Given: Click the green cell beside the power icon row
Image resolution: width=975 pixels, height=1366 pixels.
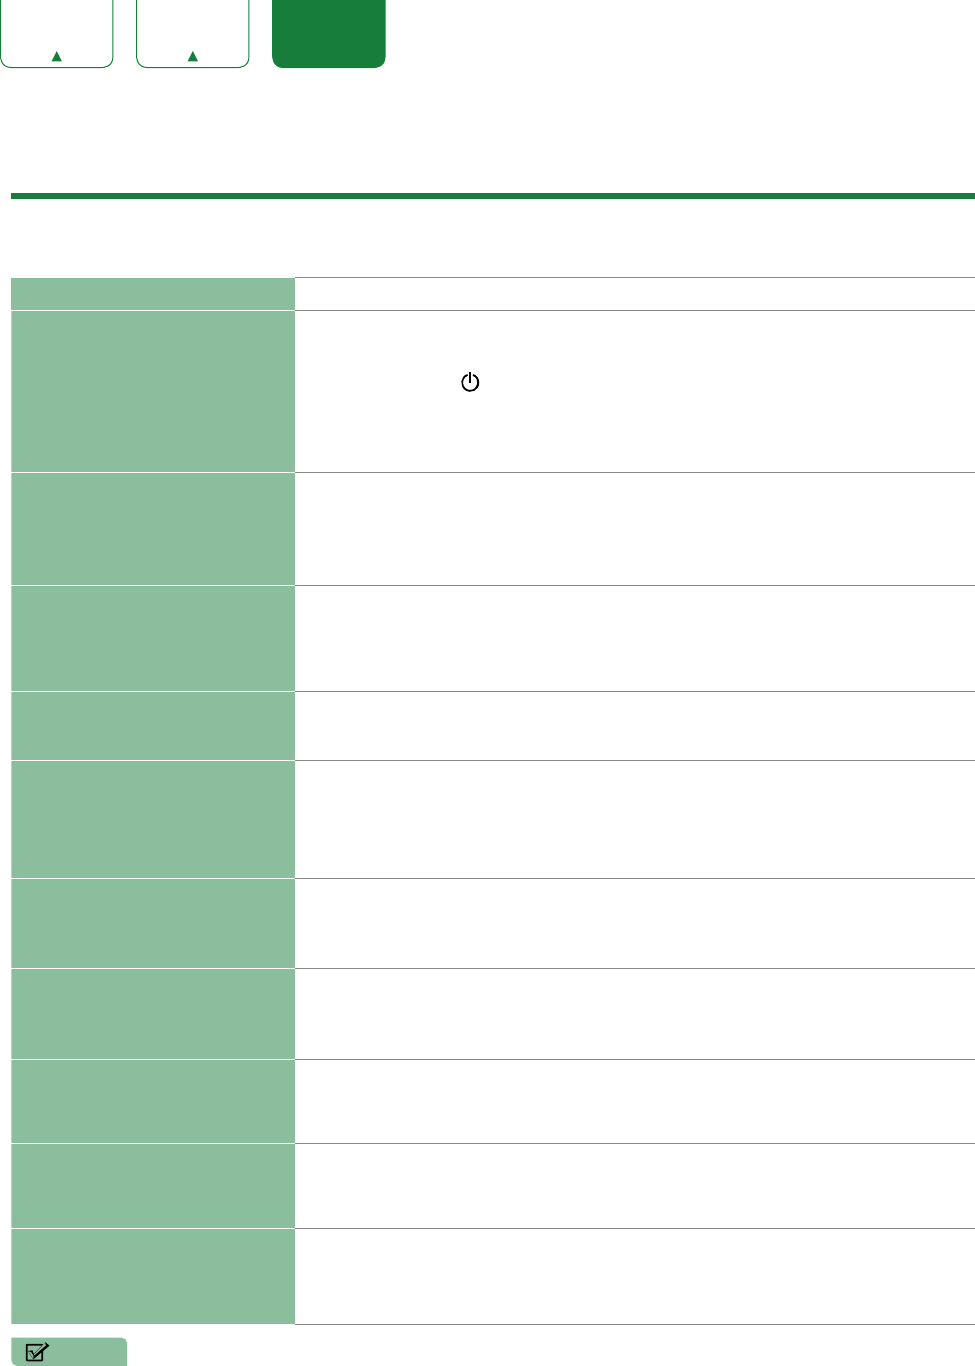Looking at the screenshot, I should coord(152,391).
